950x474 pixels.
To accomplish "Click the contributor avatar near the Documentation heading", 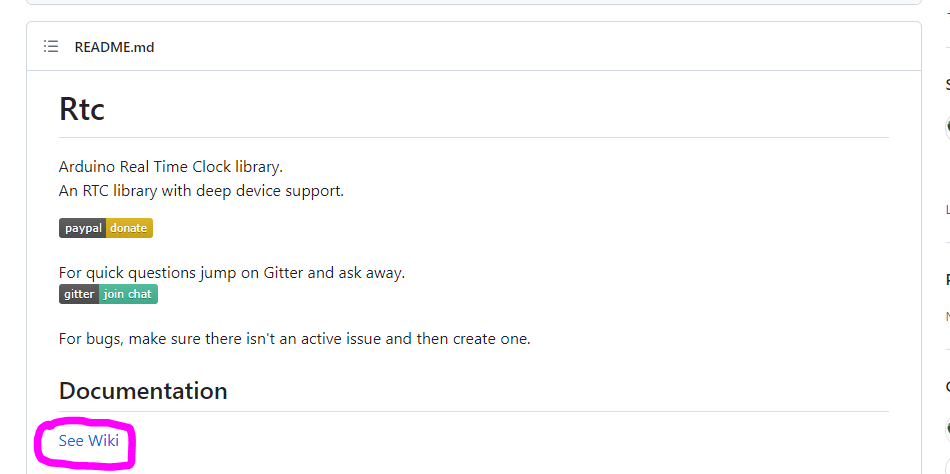I will (x=947, y=429).
